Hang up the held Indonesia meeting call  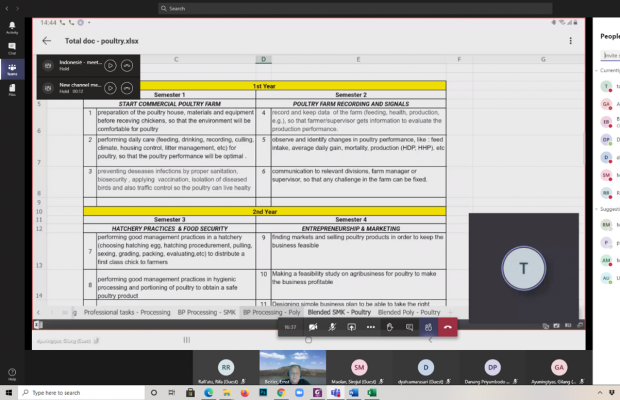pyautogui.click(x=127, y=65)
